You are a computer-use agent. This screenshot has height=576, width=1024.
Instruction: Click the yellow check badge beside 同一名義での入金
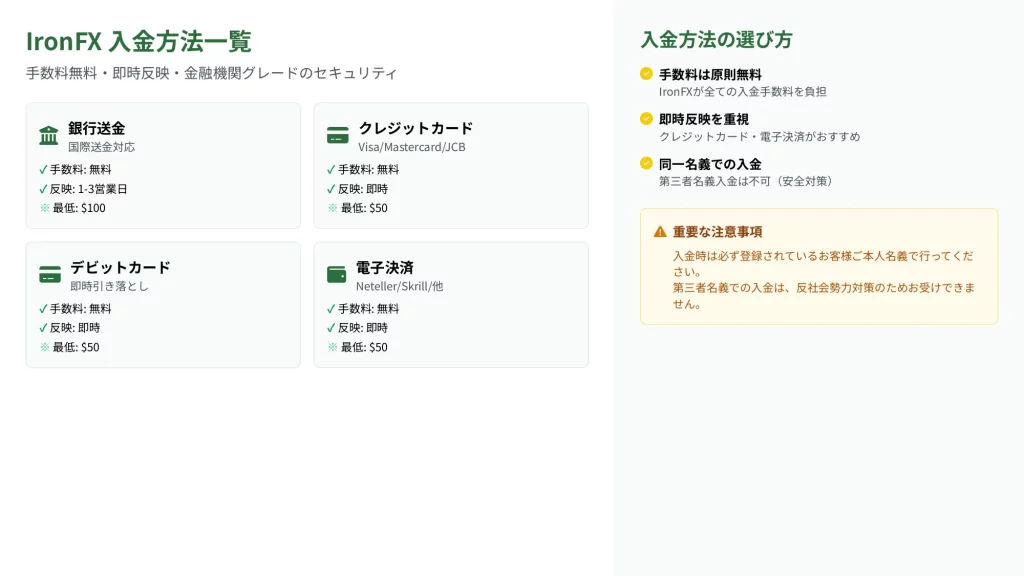click(x=646, y=163)
